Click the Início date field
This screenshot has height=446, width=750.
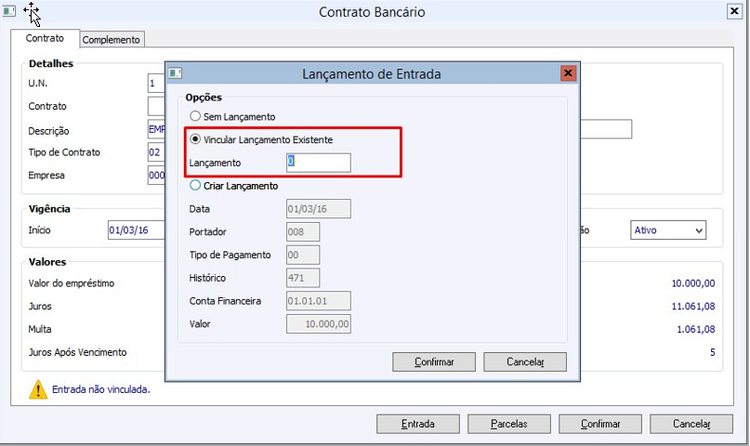(x=136, y=230)
